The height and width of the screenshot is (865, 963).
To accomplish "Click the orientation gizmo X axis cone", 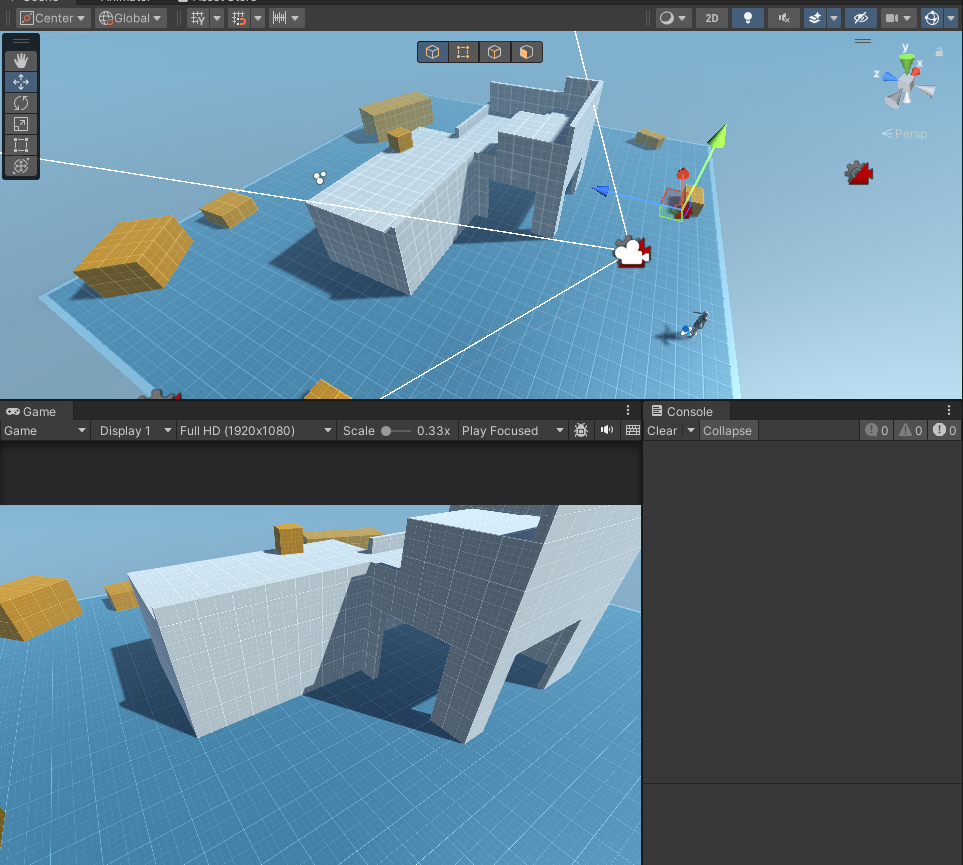I will point(916,71).
